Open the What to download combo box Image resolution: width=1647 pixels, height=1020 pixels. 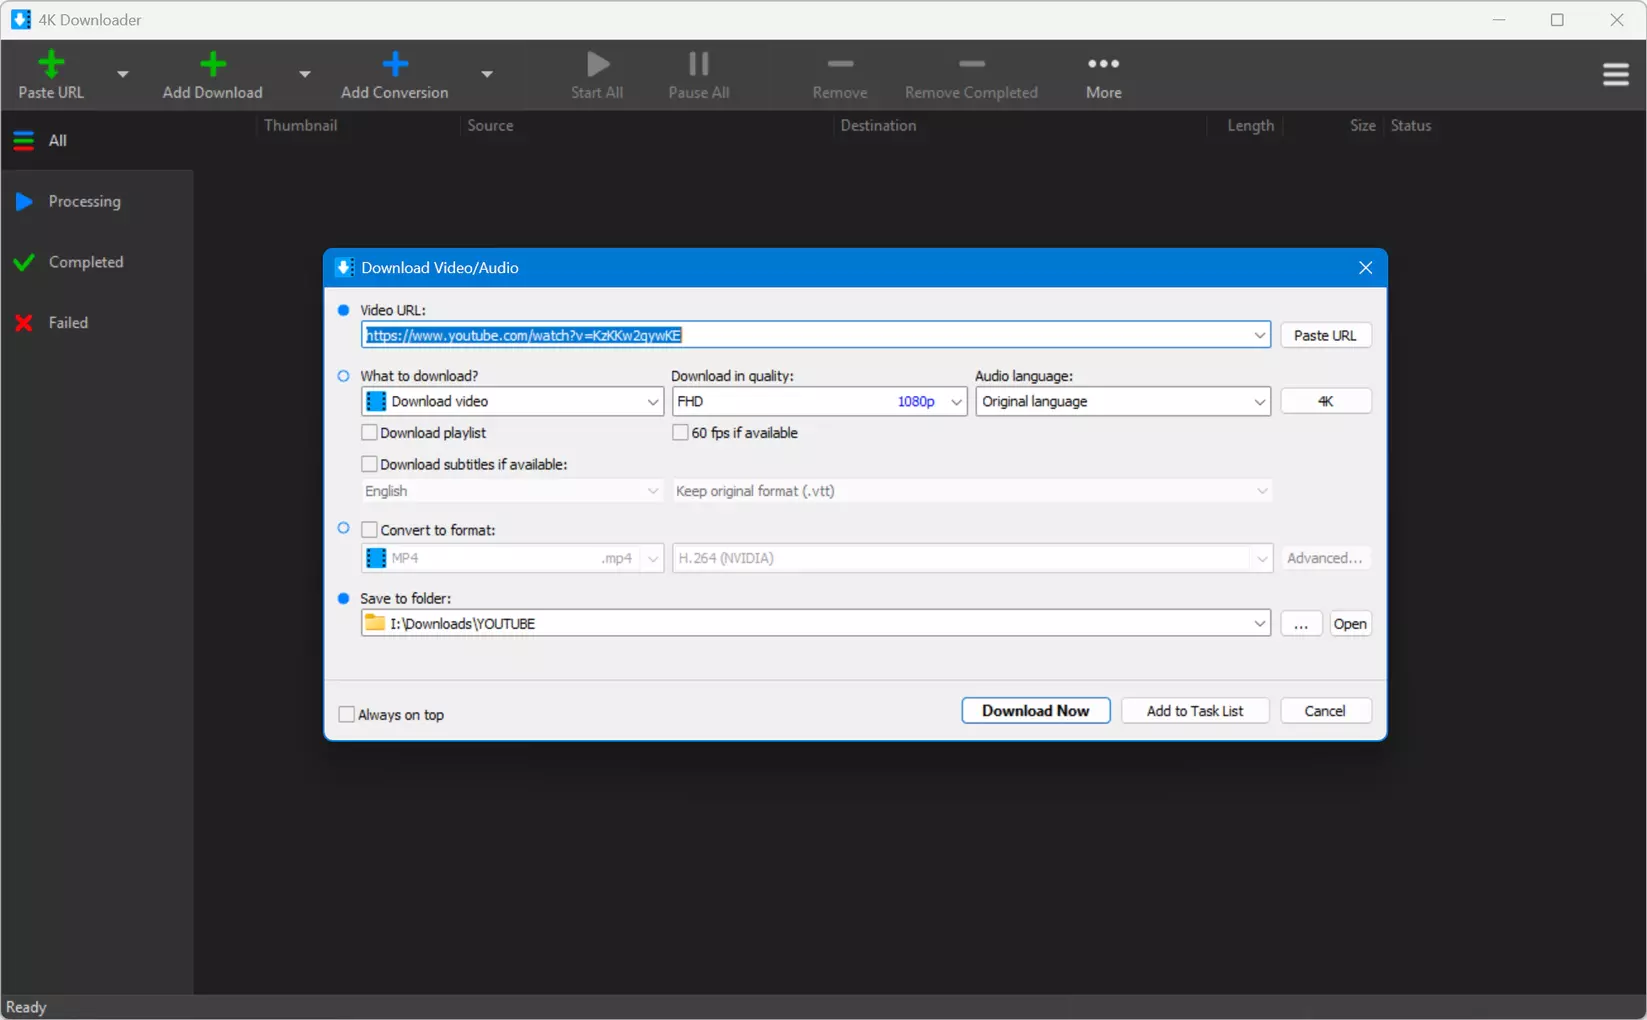(x=512, y=401)
